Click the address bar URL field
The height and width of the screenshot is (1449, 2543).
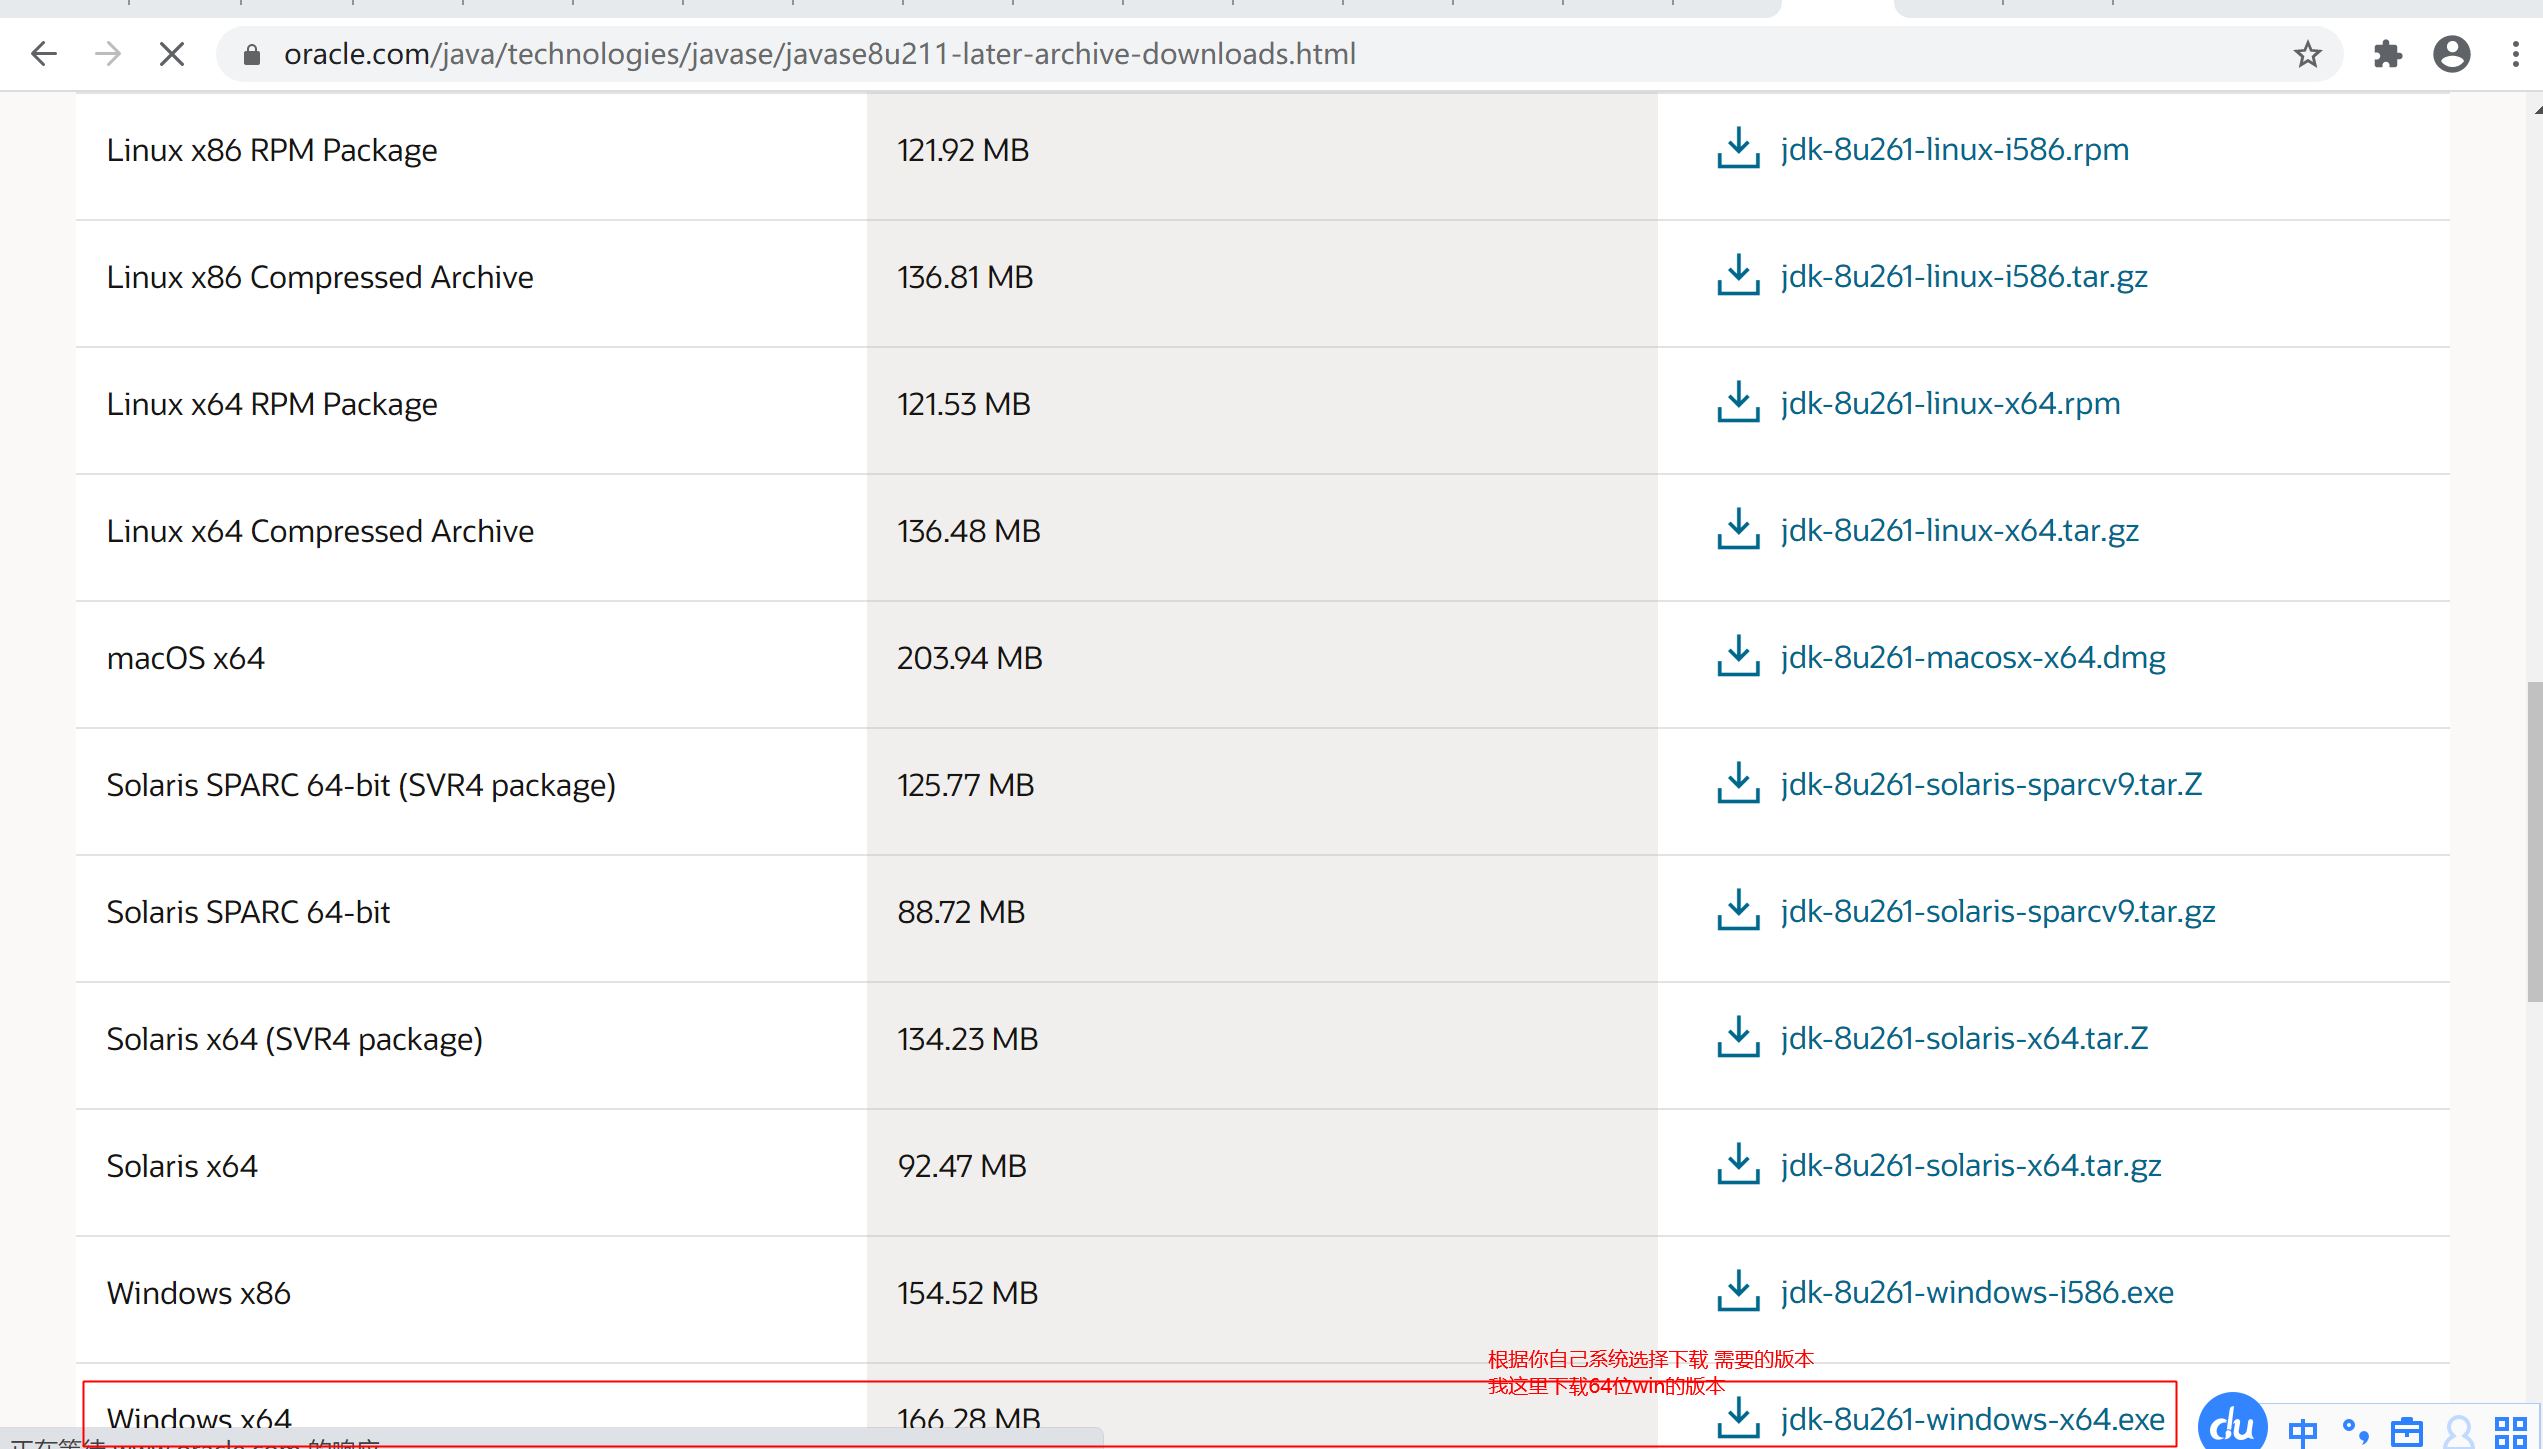click(819, 54)
